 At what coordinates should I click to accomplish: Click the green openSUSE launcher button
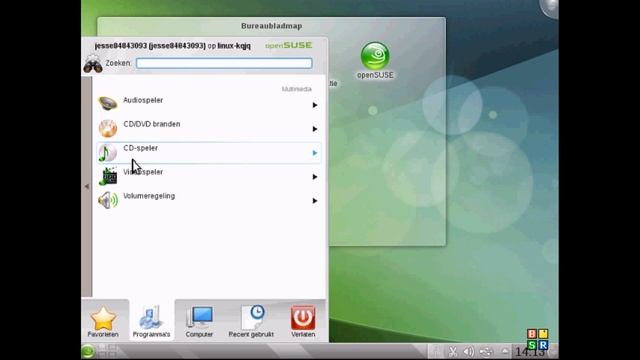click(88, 351)
